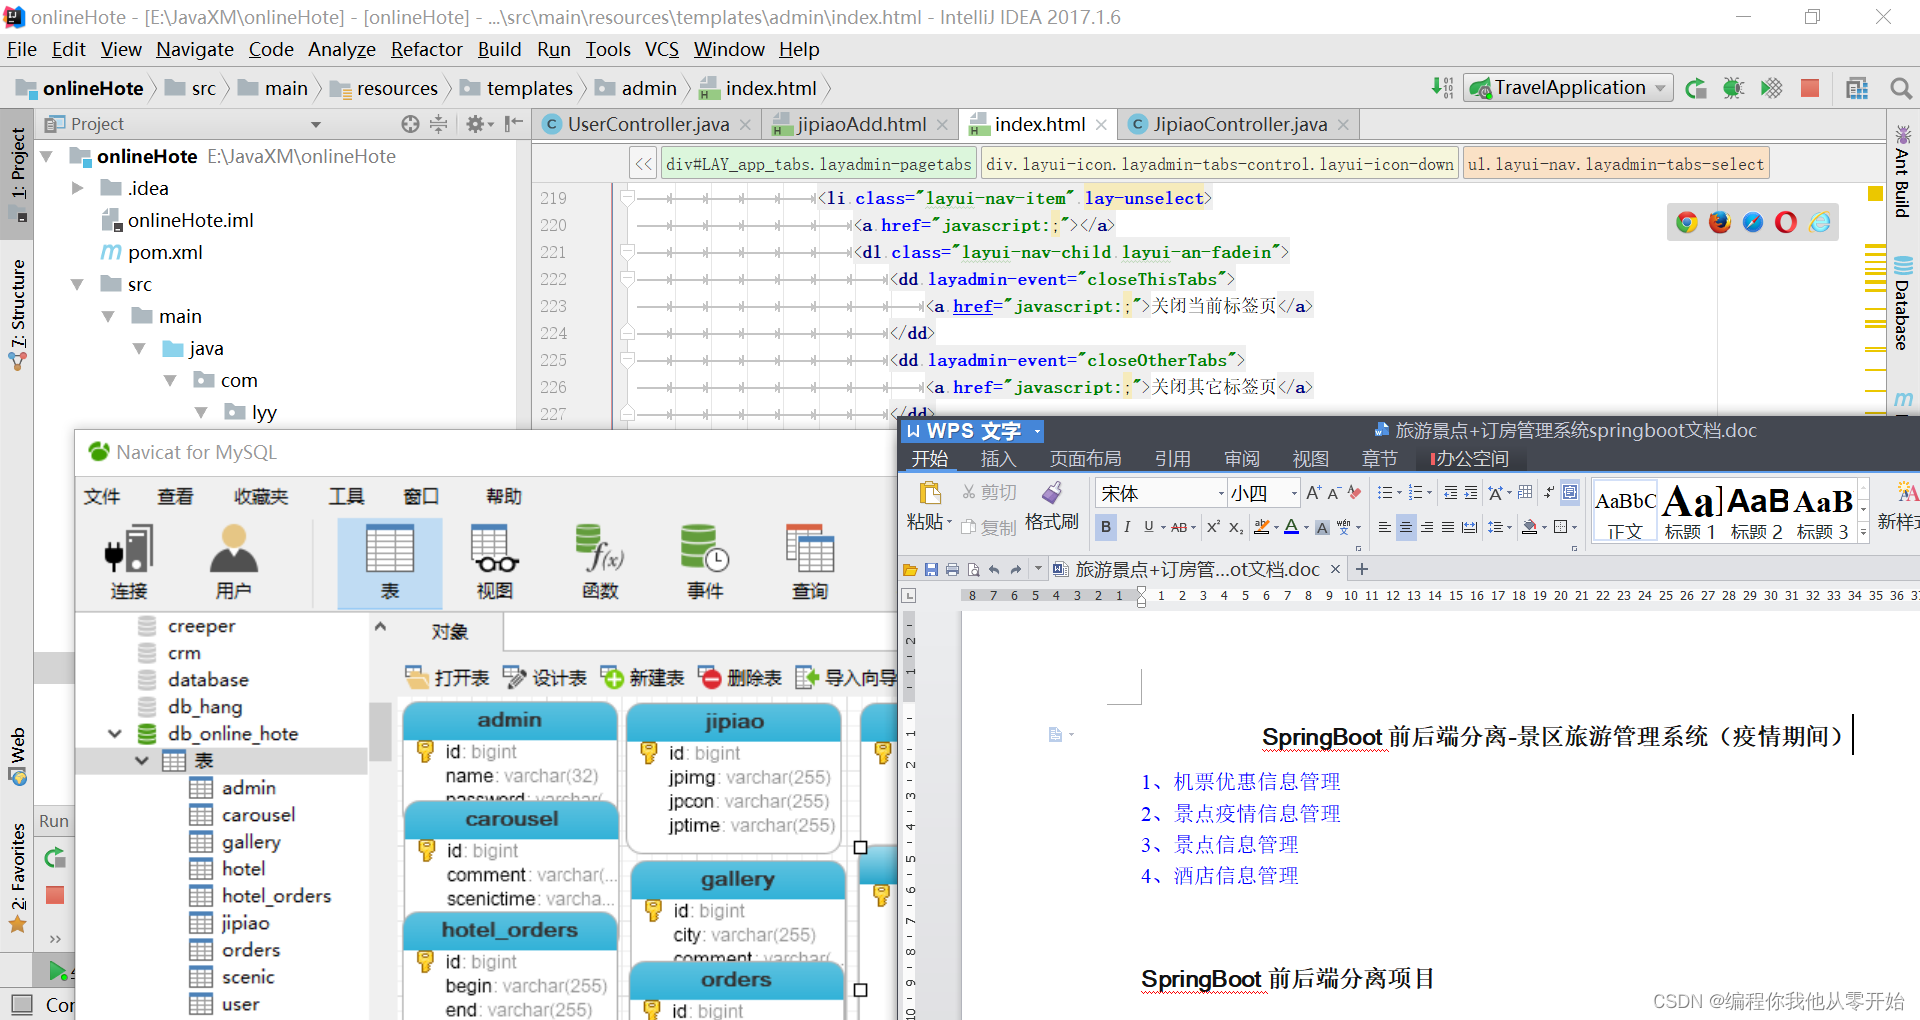The image size is (1920, 1020).
Task: Collapse the src folder in Project tree
Action: click(x=77, y=285)
